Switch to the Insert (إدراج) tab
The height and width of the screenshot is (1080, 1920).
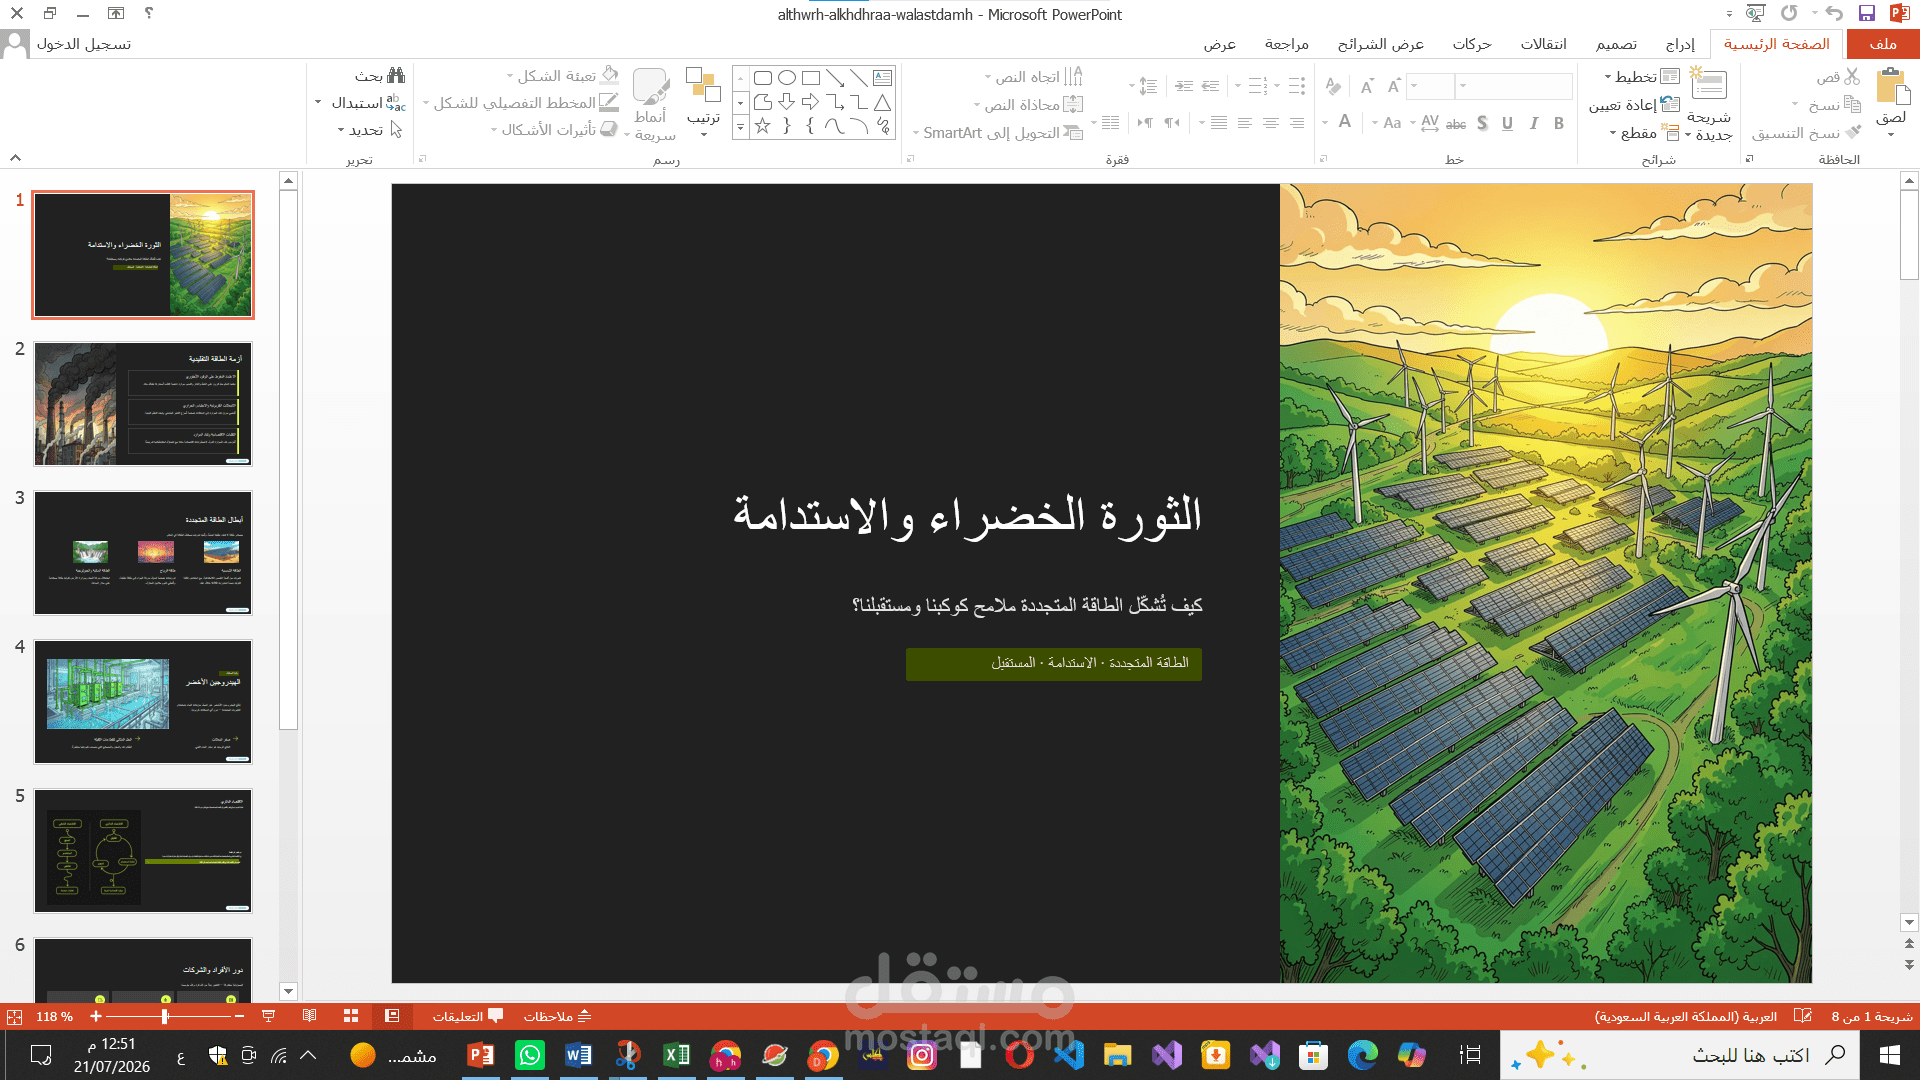tap(1680, 44)
